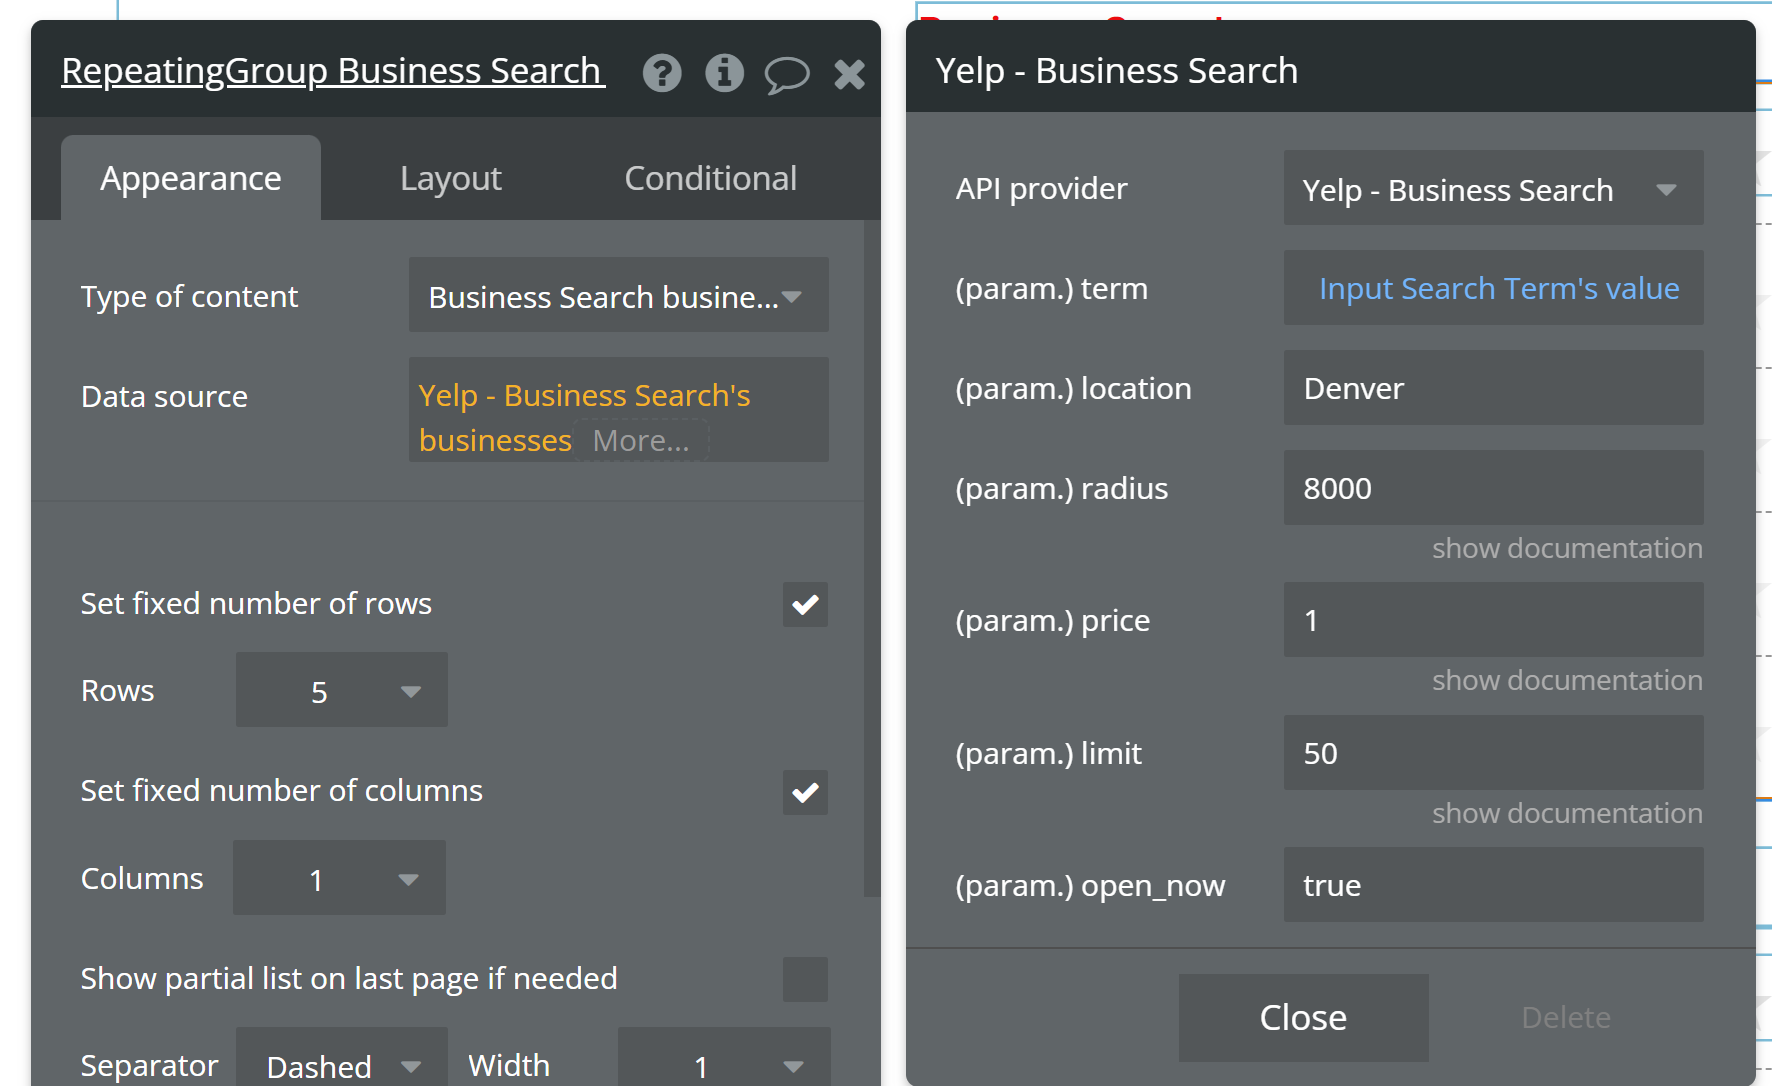Viewport: 1772px width, 1086px height.
Task: Open the Rows count dropdown
Action: 342,691
